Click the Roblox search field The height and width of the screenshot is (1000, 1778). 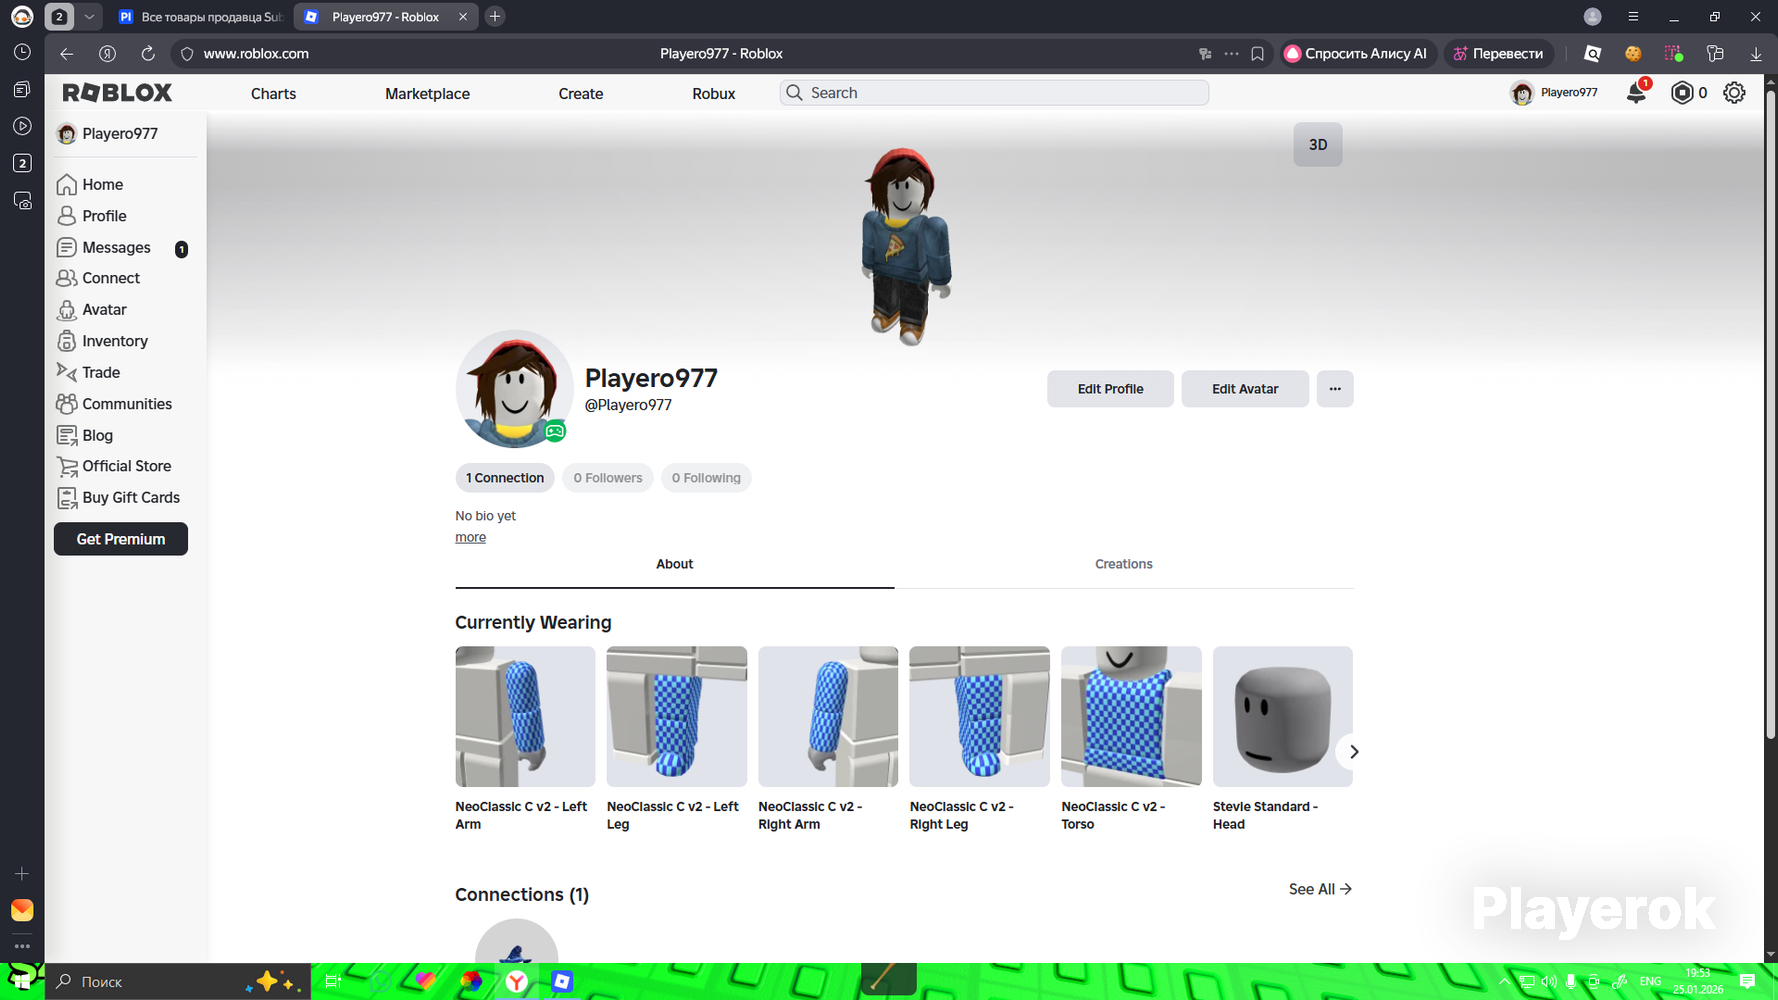tap(994, 93)
